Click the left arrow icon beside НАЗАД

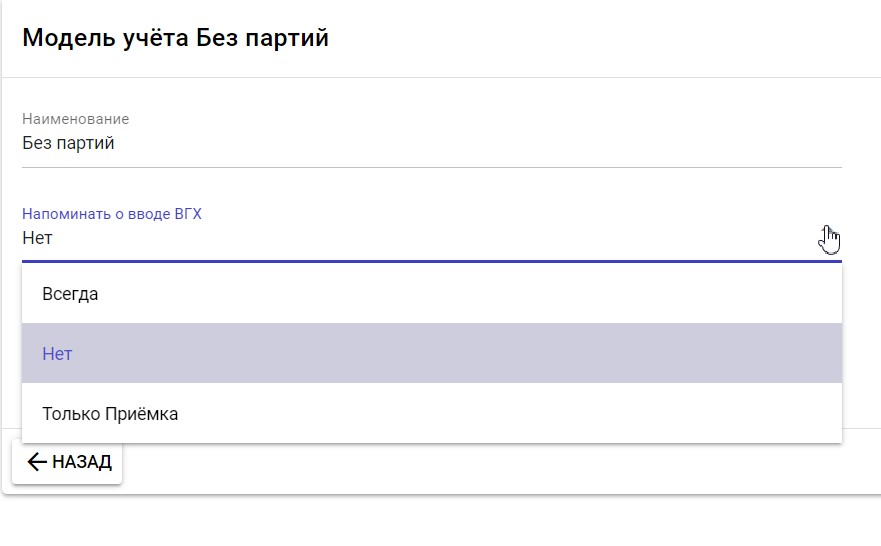tap(37, 462)
